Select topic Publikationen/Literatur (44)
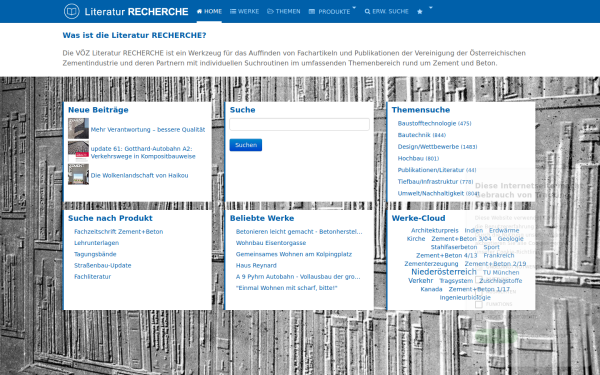 click(437, 170)
